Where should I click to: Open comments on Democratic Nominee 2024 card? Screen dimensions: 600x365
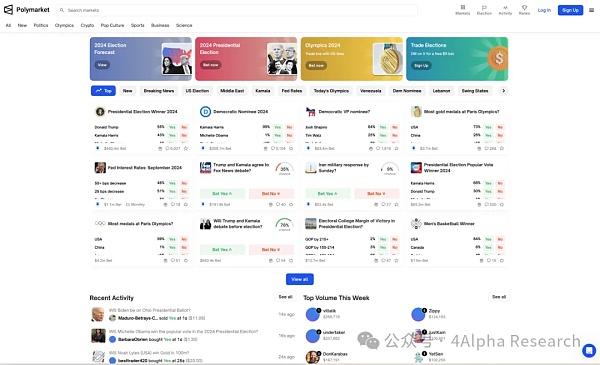pyautogui.click(x=278, y=148)
